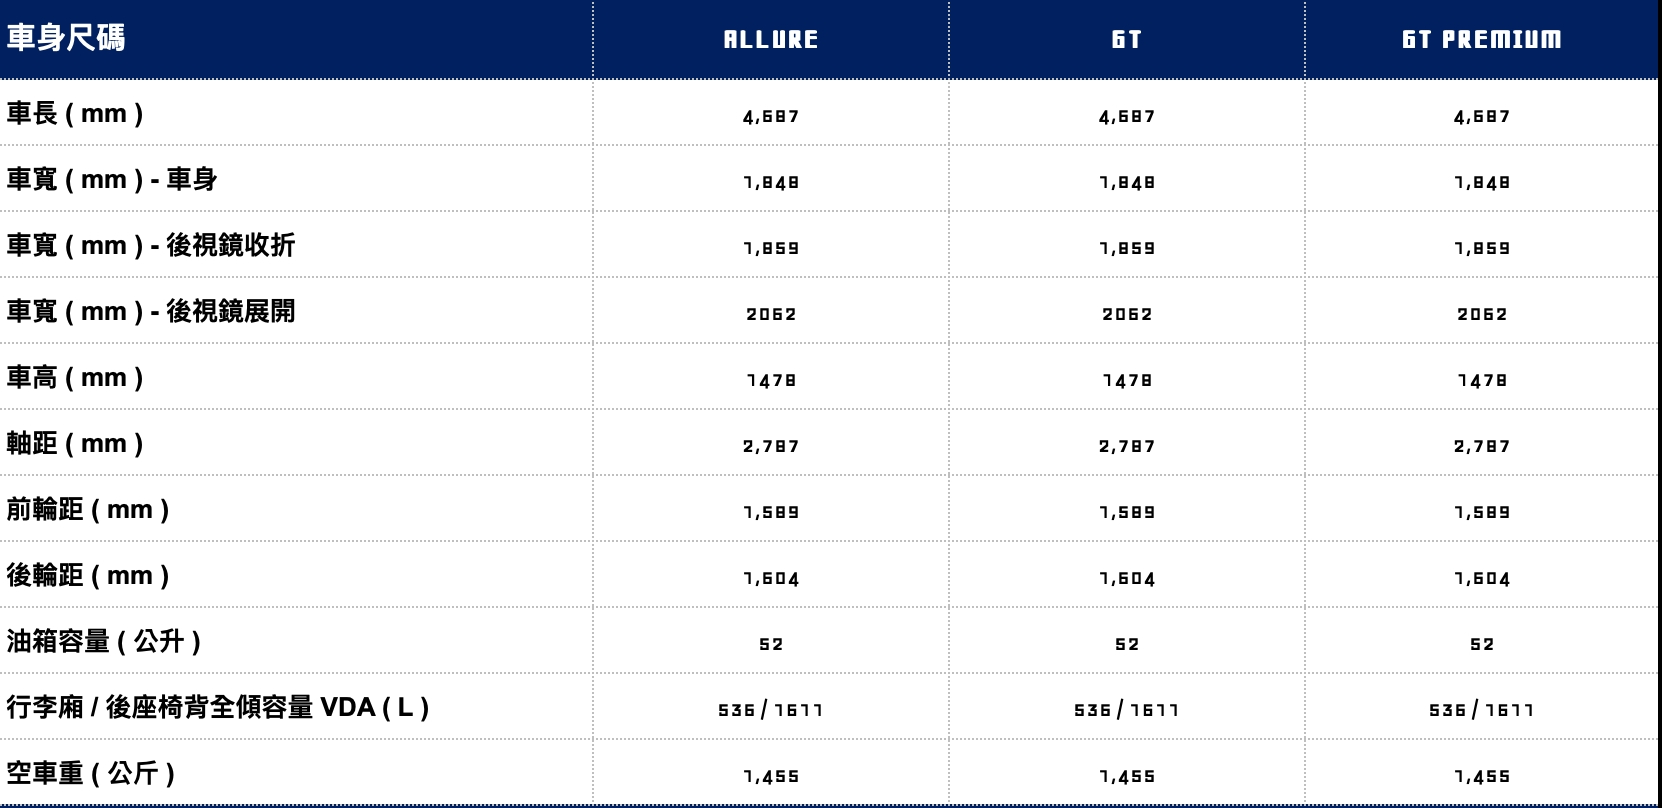
Task: Click the GT 油箱容量 value 52
Action: (x=1127, y=644)
